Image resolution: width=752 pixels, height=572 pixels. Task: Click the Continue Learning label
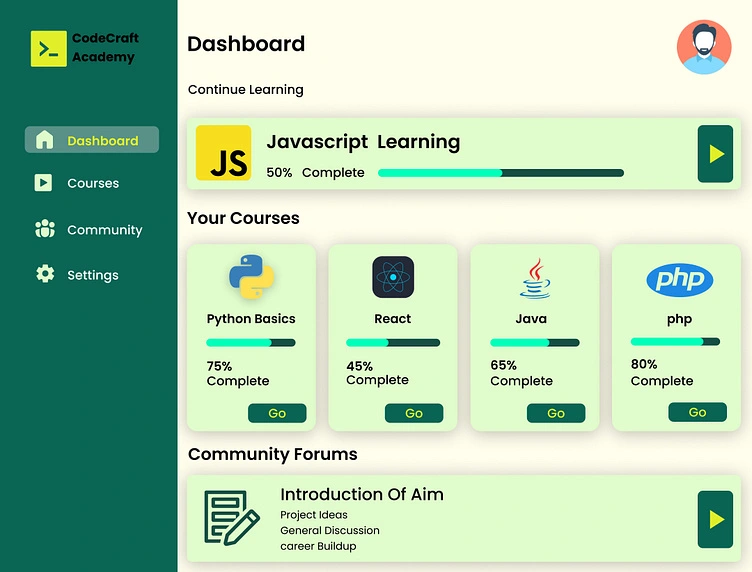[x=246, y=90]
